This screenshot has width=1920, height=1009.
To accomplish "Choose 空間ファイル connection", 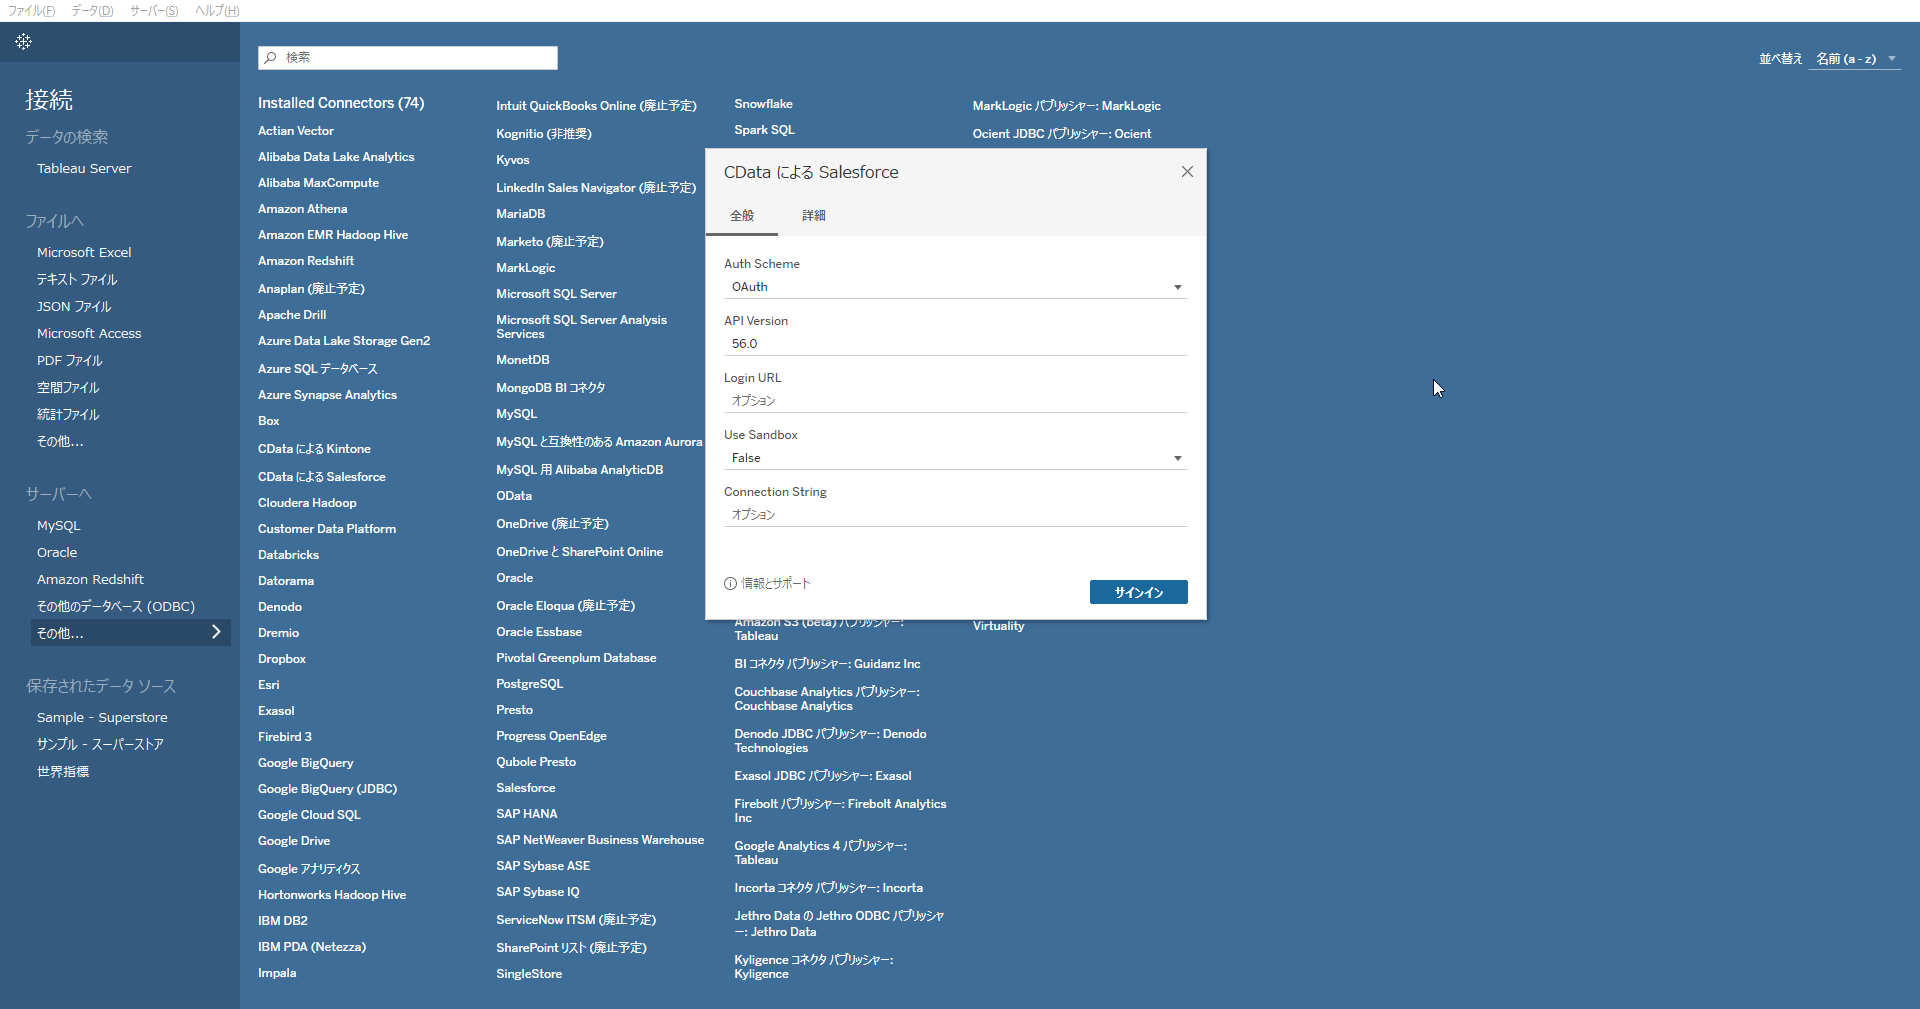I will pyautogui.click(x=68, y=388).
